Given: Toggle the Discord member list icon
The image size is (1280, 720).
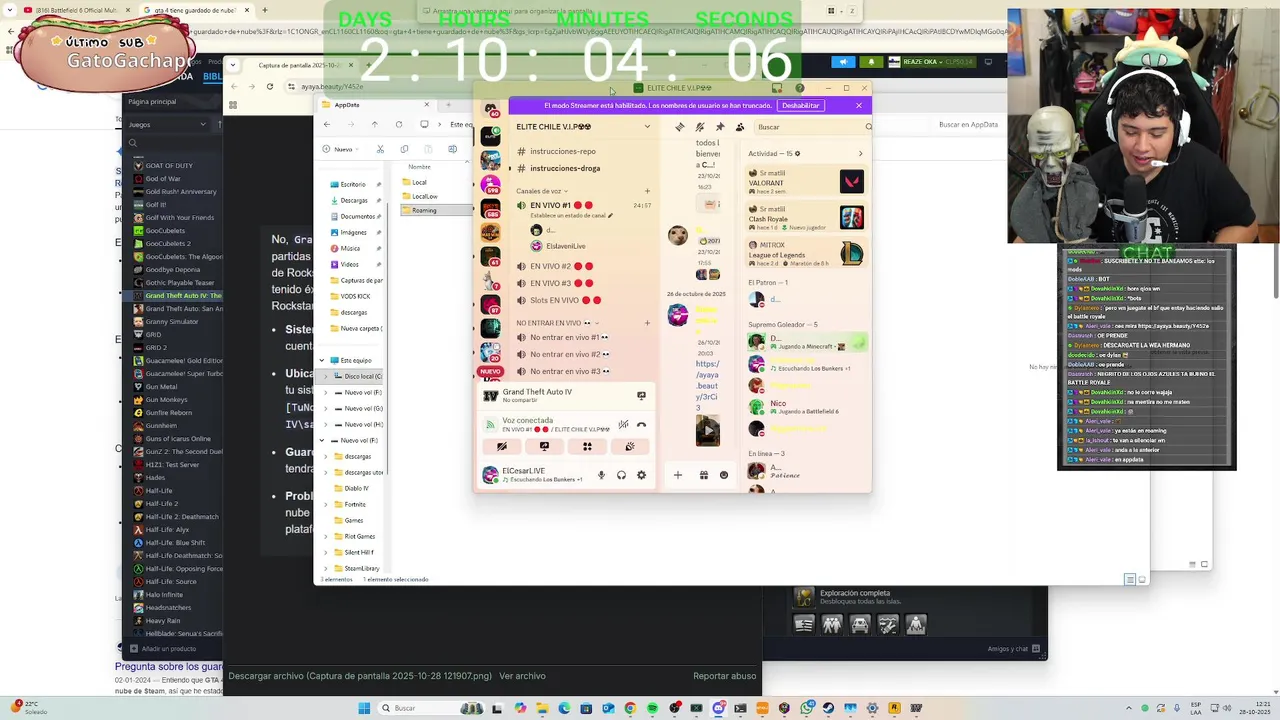Looking at the screenshot, I should (740, 127).
